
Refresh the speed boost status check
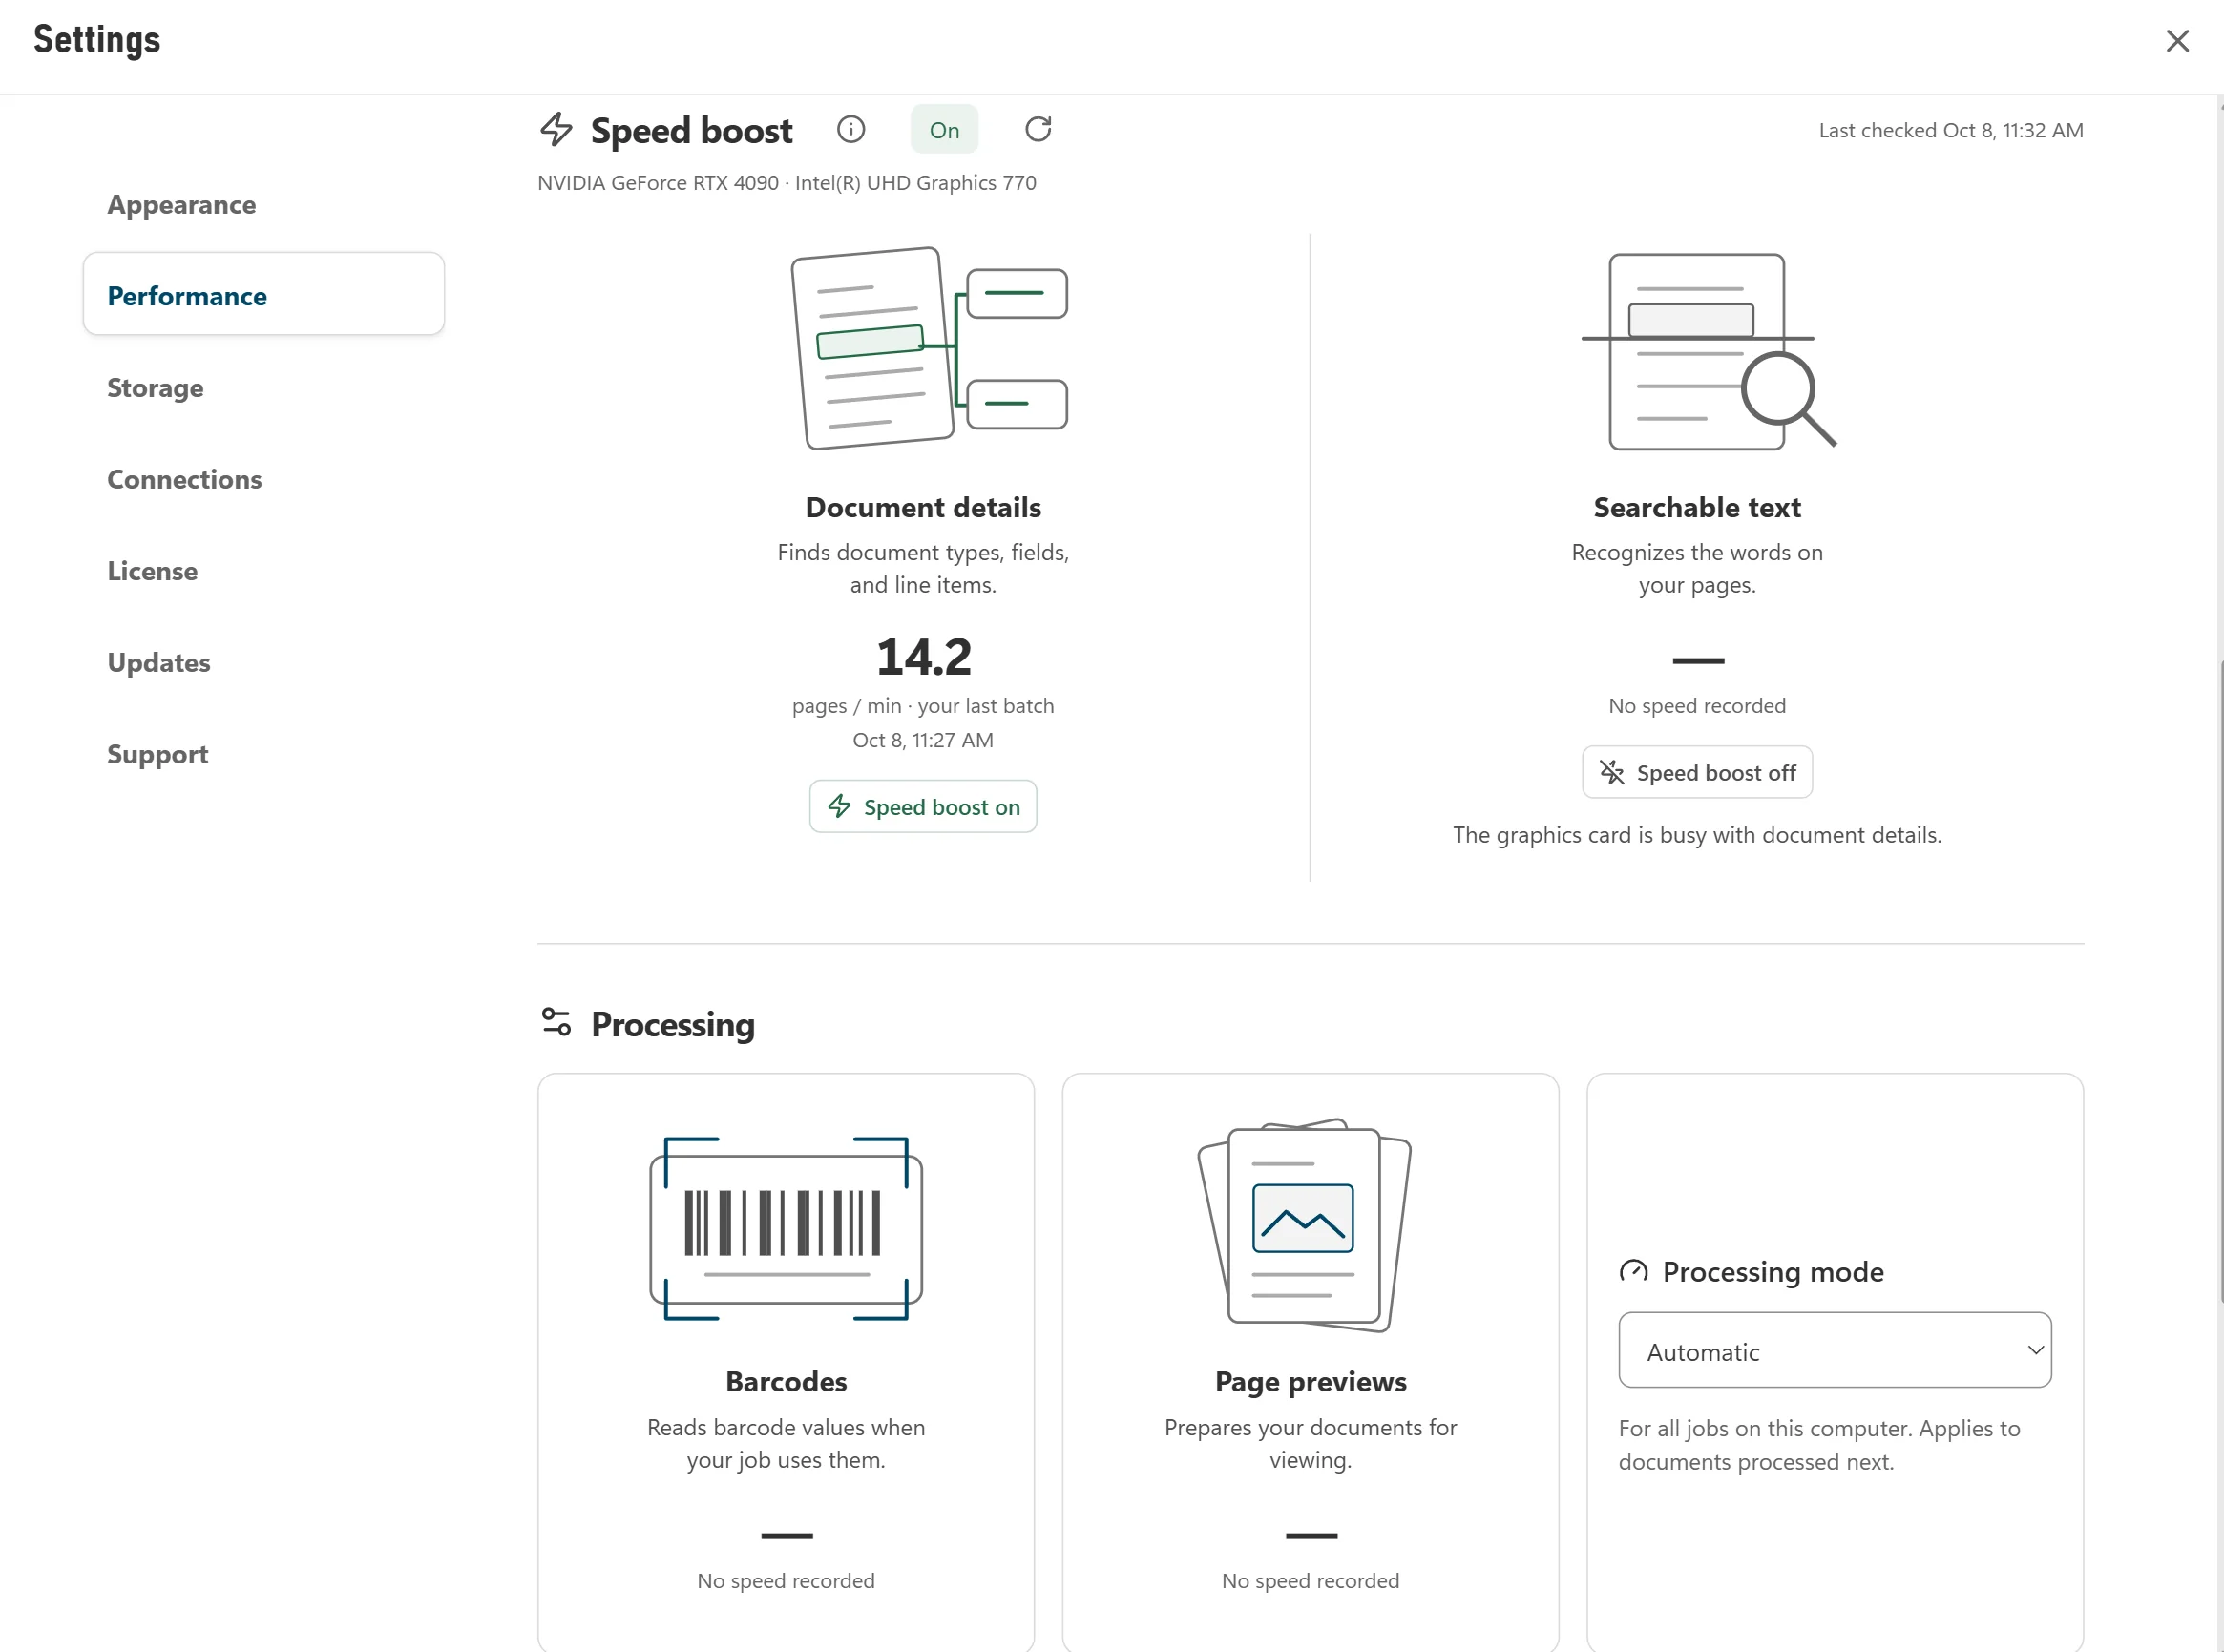point(1038,129)
